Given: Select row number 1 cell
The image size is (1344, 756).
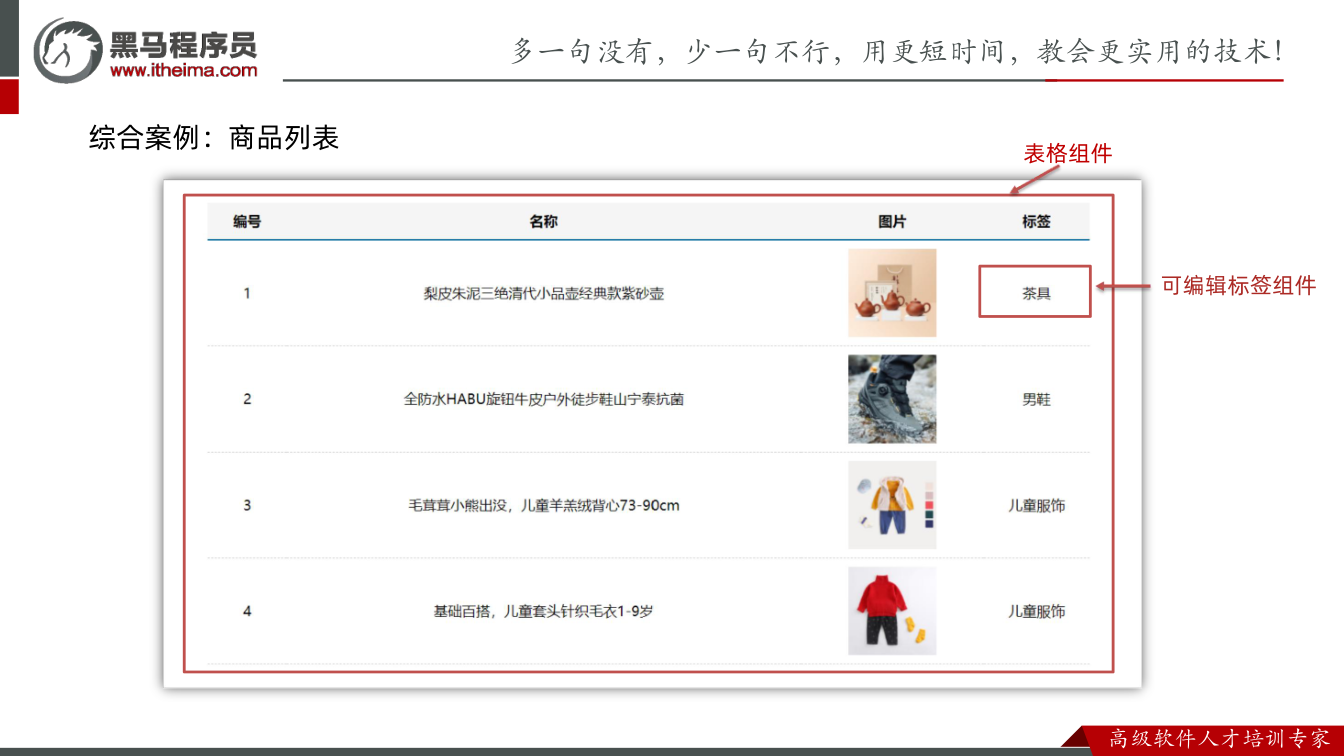Looking at the screenshot, I should click(247, 294).
